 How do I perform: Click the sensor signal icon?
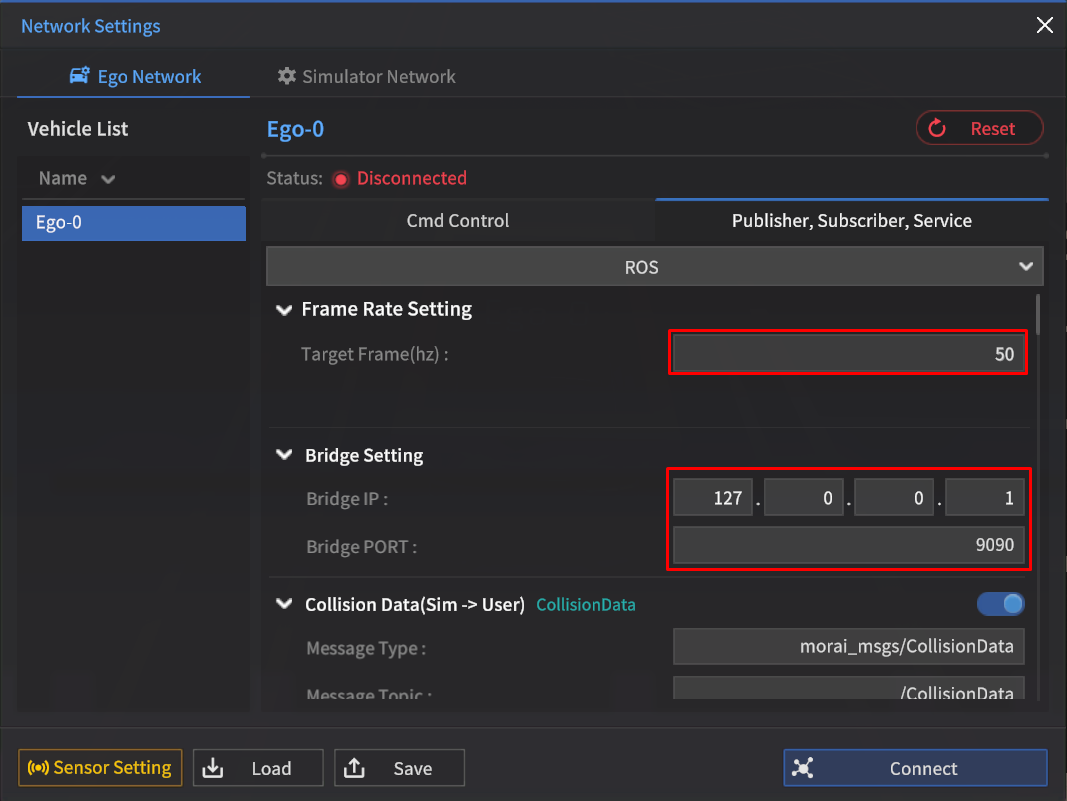(x=38, y=768)
